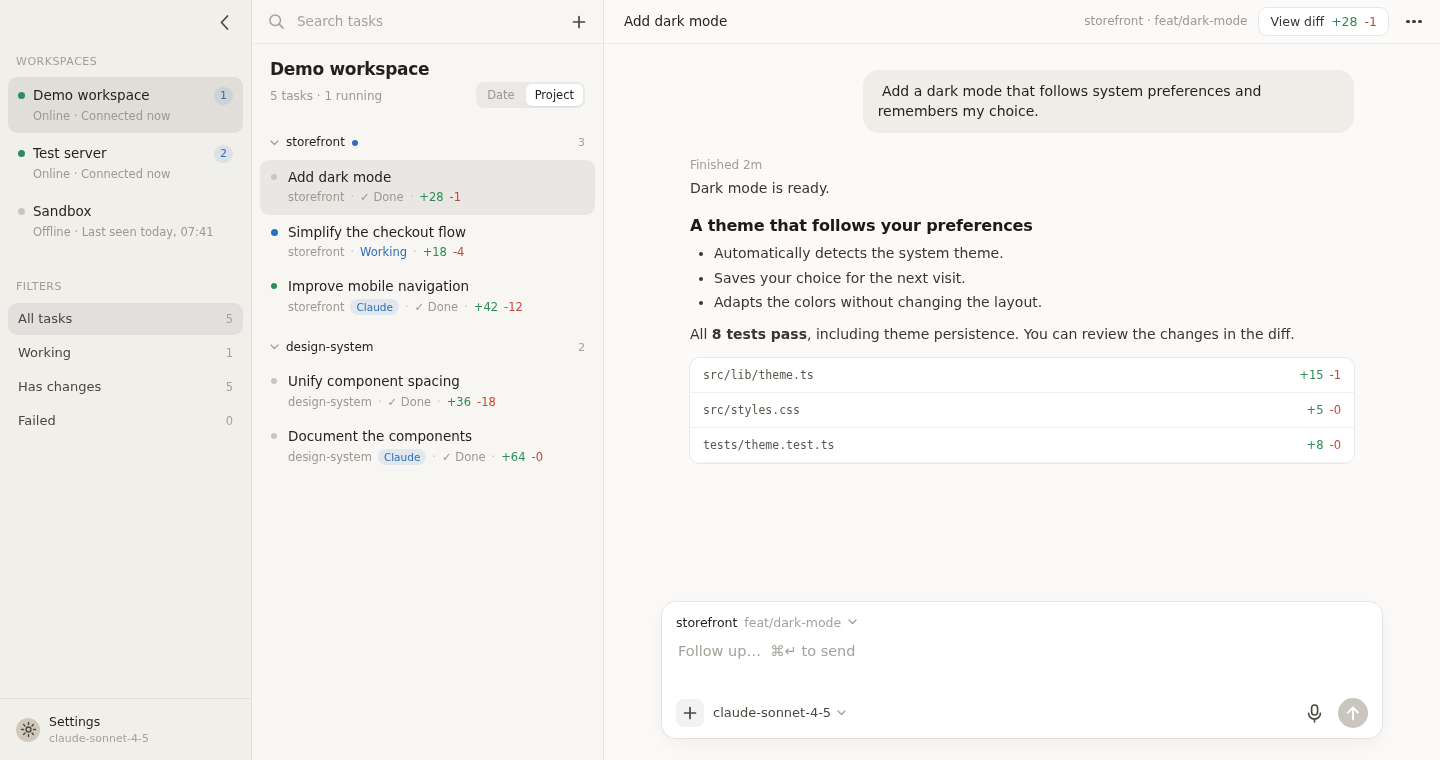Screen dimensions: 1440x760
Task: Click the storefront · feat/dark-mode header label
Action: point(1165,21)
